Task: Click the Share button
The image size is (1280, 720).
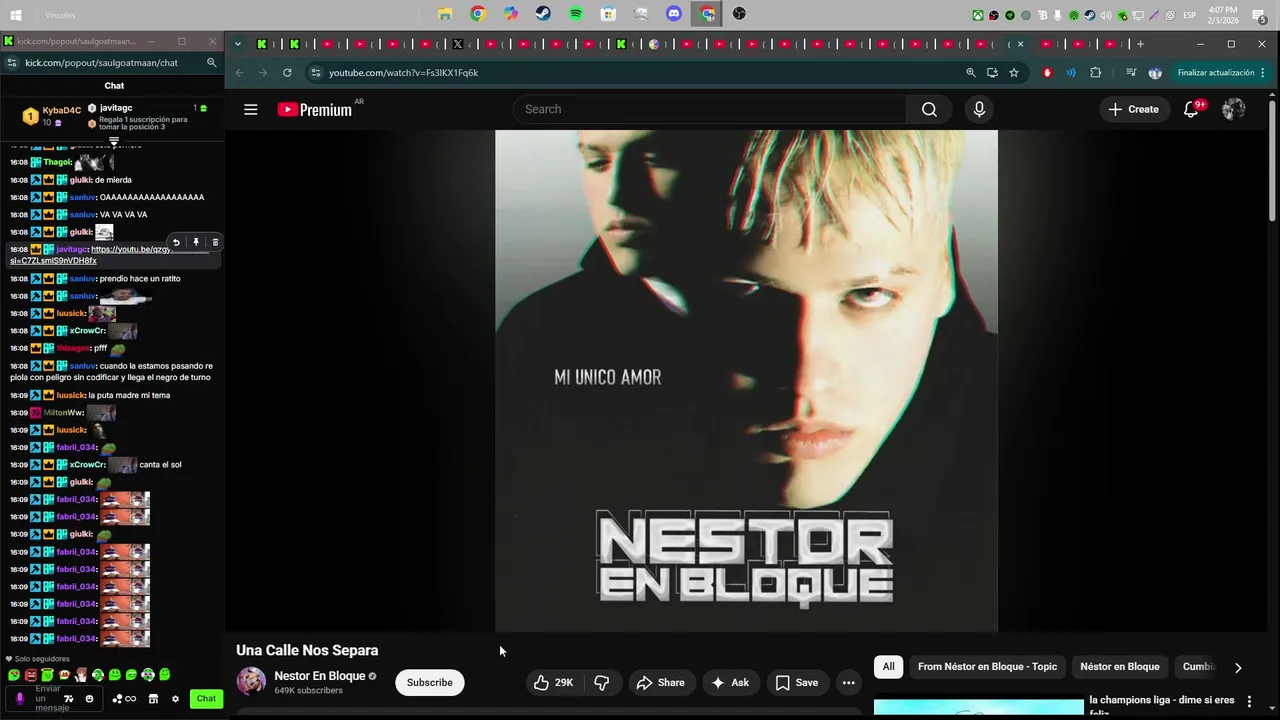Action: (x=661, y=683)
